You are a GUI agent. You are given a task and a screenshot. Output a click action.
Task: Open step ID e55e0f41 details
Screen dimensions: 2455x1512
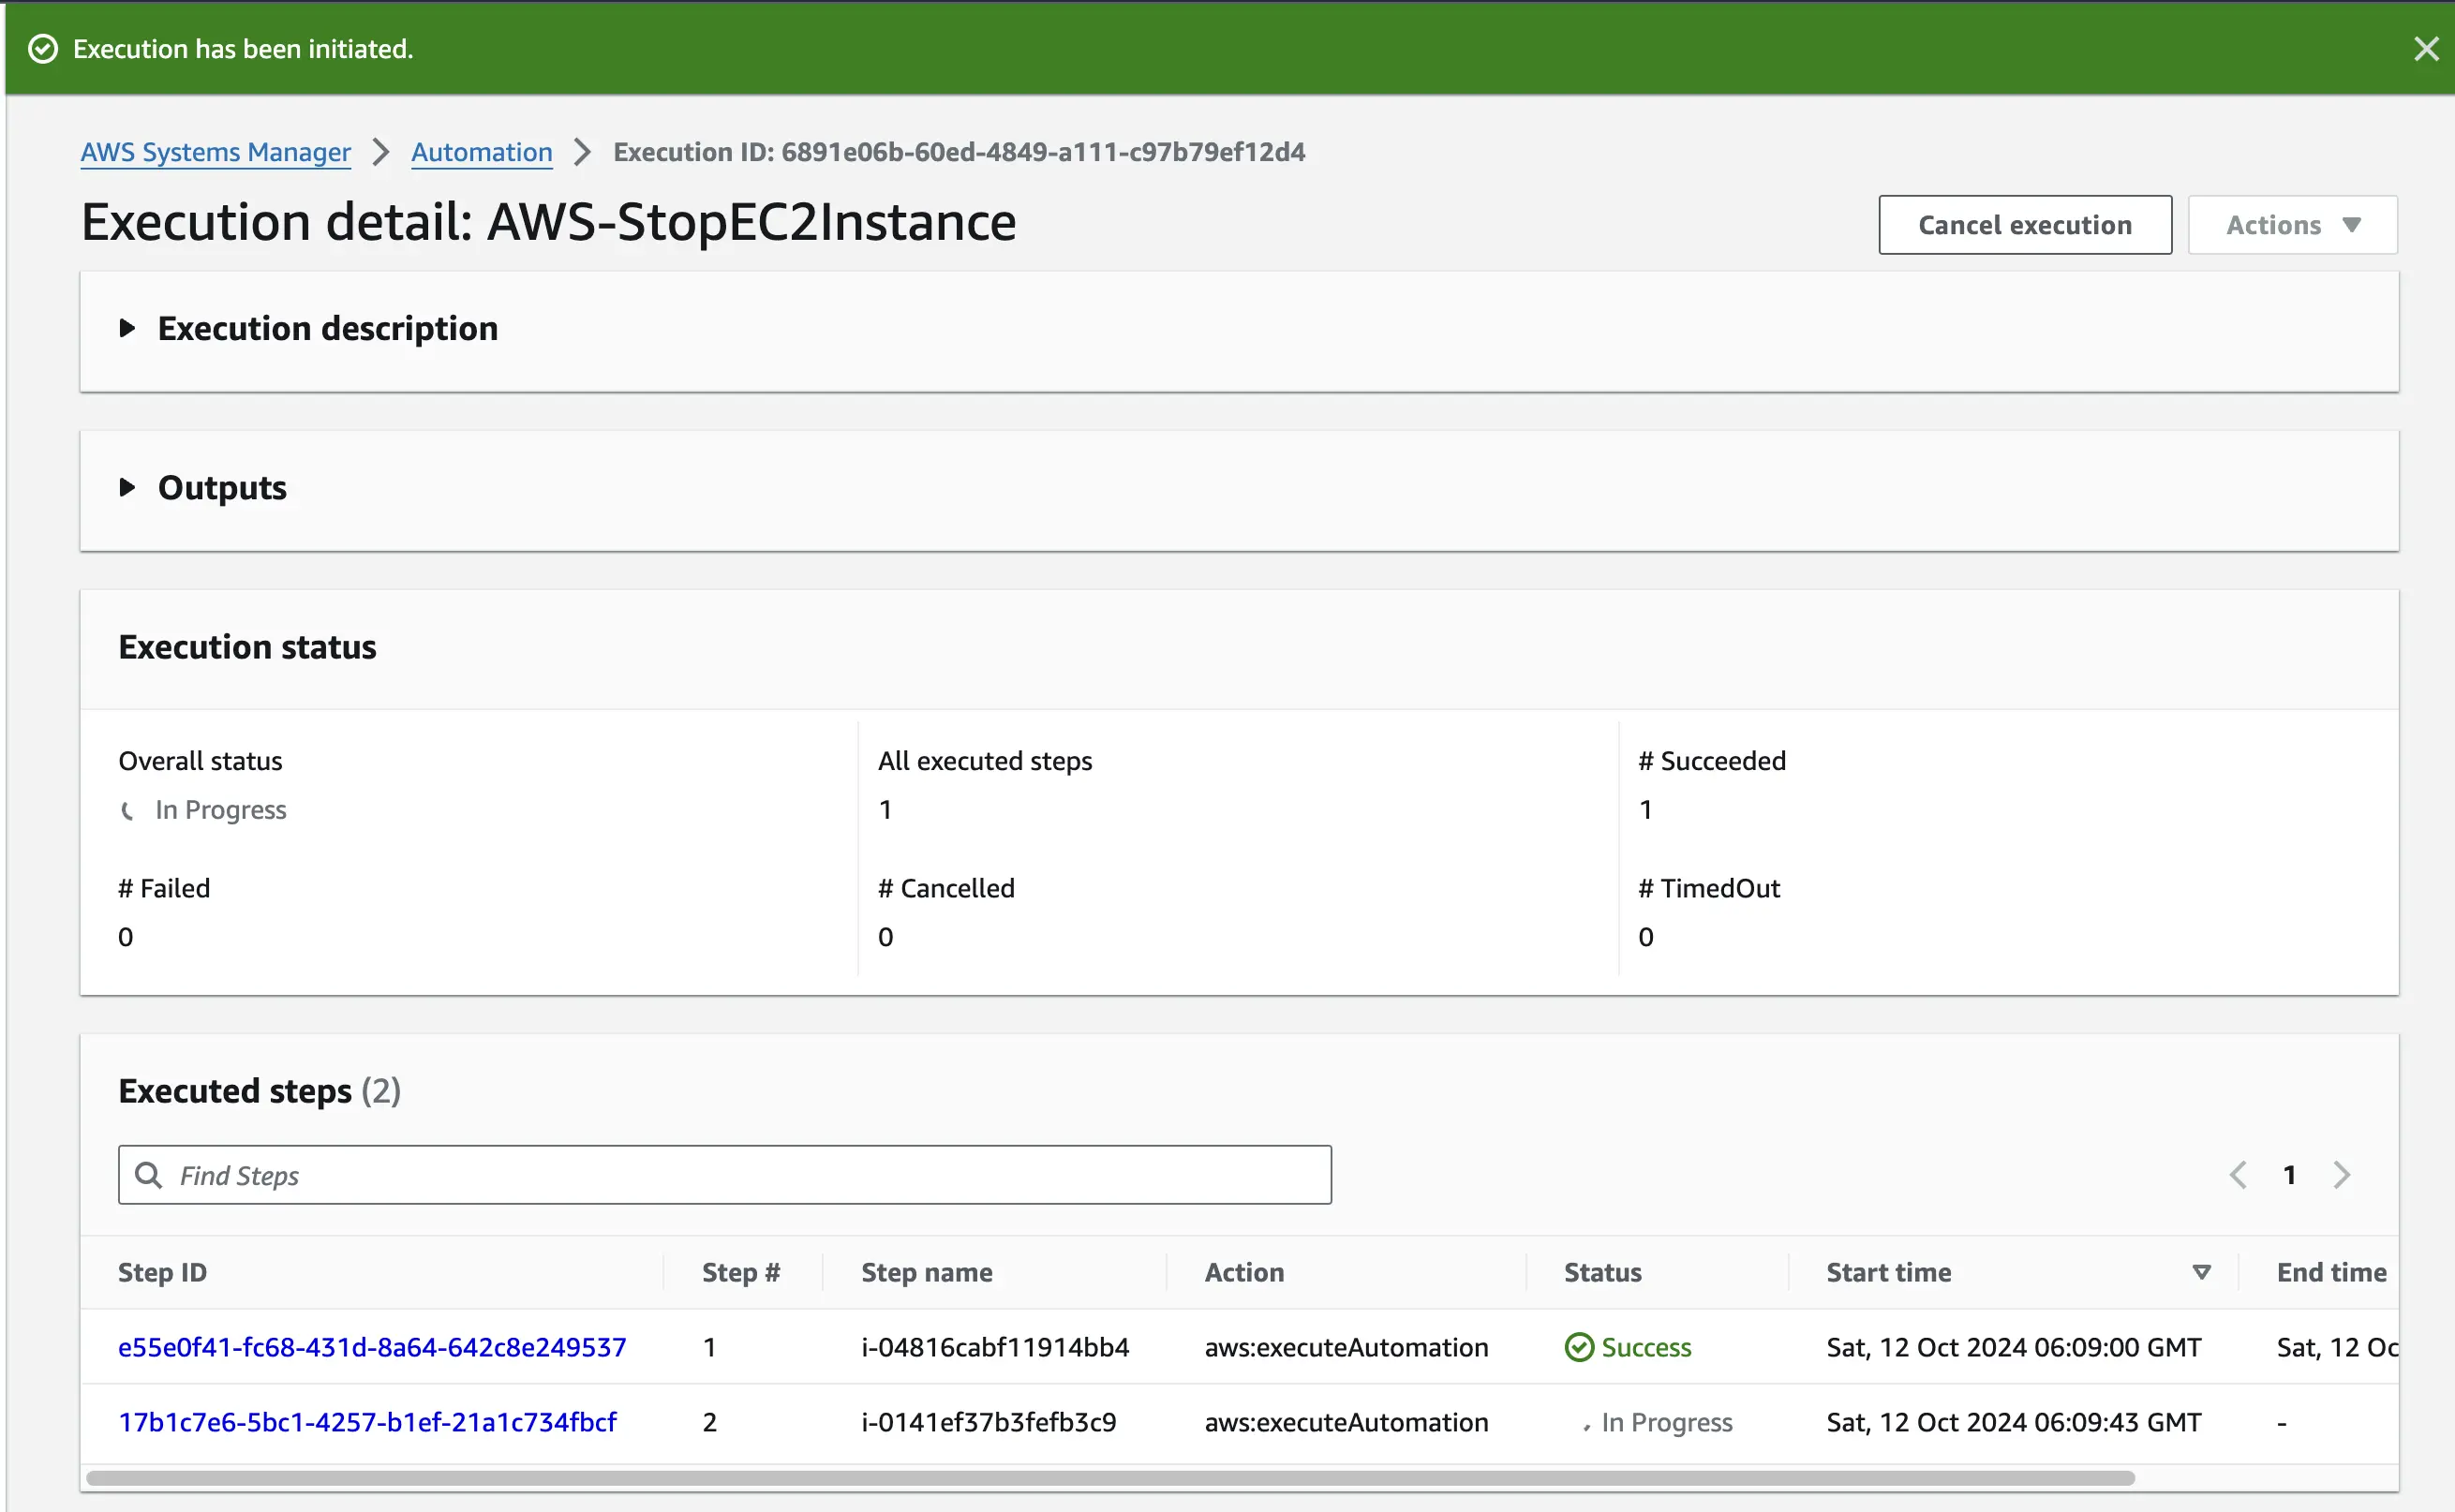(x=371, y=1346)
